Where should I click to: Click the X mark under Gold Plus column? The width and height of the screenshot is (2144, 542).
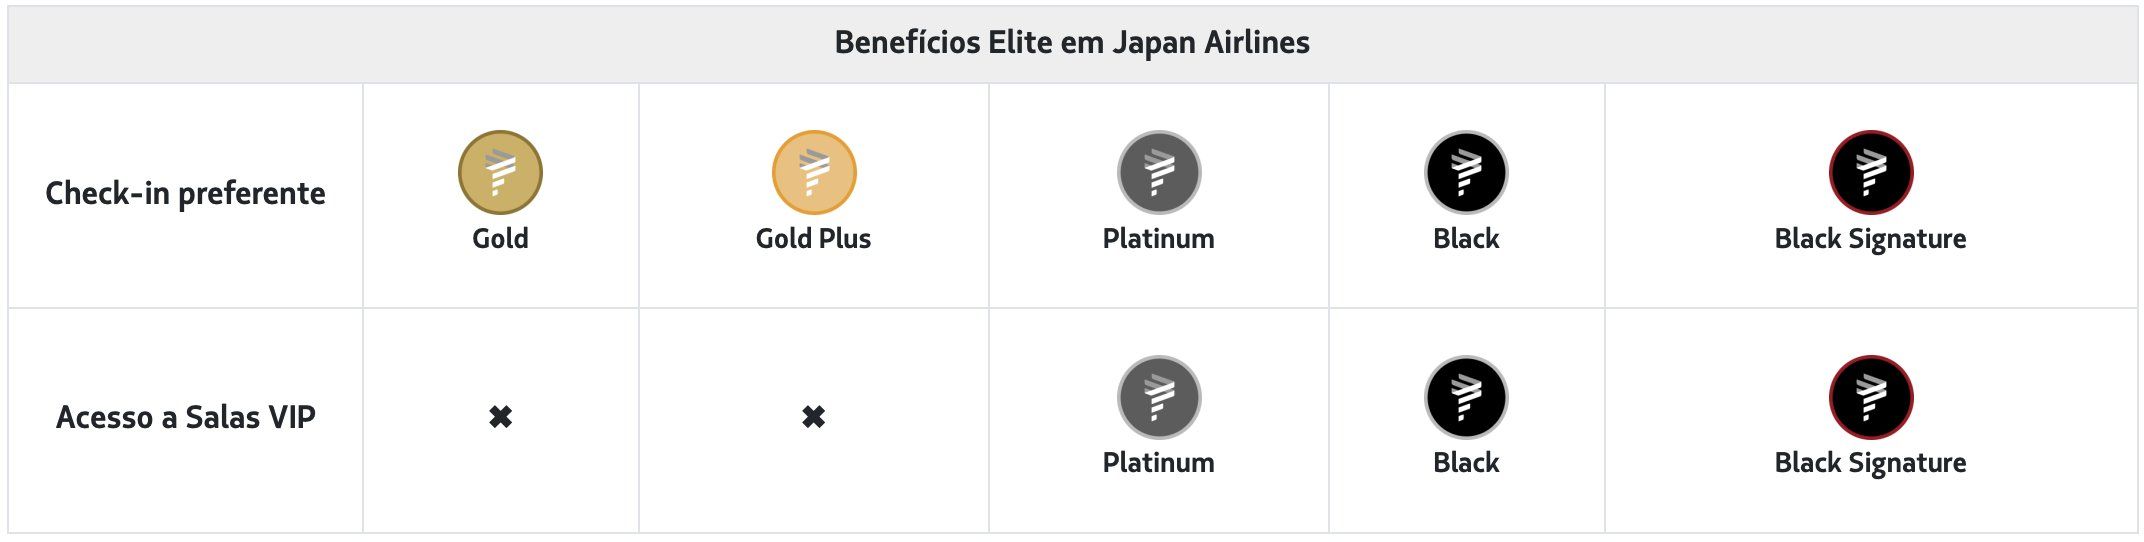click(x=814, y=417)
